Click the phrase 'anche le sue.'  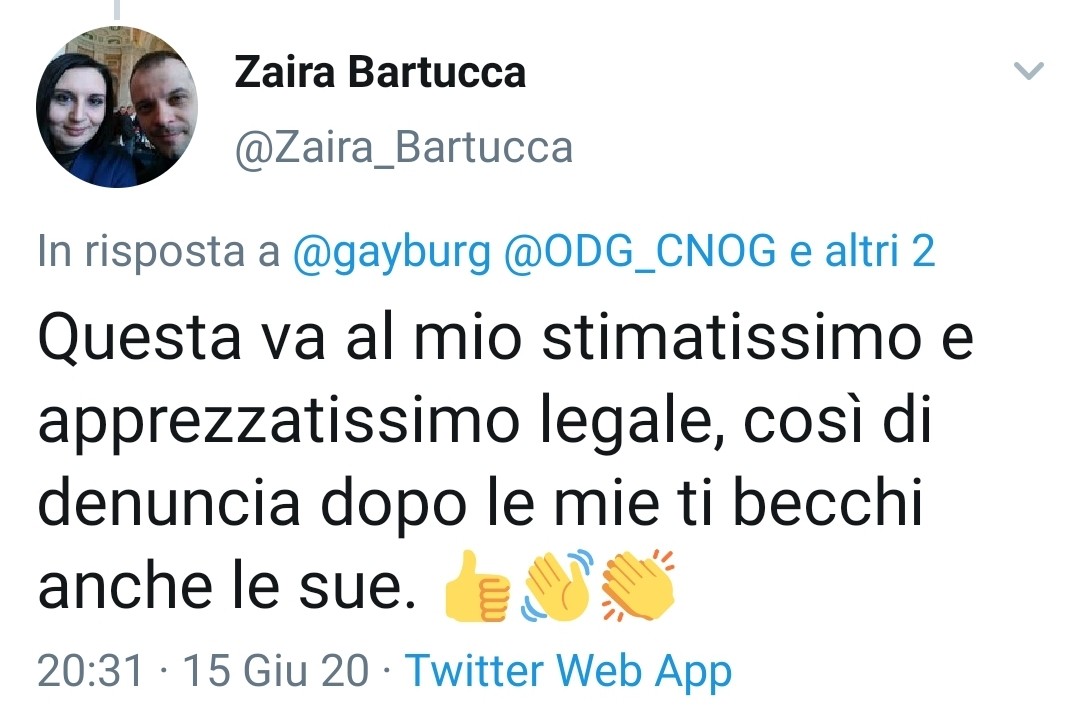point(227,586)
